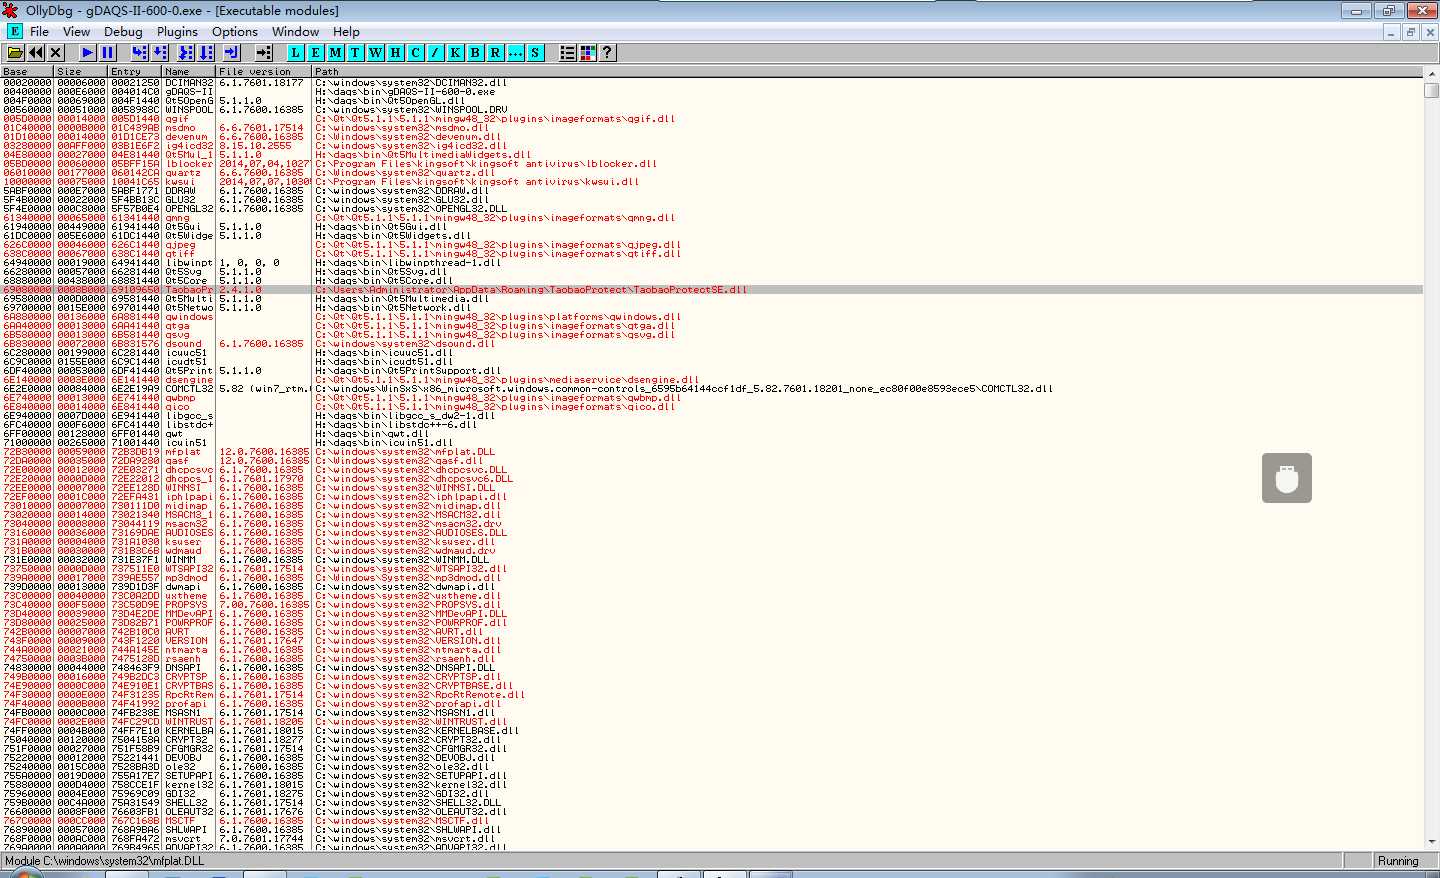
Task: Select the quartz.dll module row
Action: [x=711, y=173]
